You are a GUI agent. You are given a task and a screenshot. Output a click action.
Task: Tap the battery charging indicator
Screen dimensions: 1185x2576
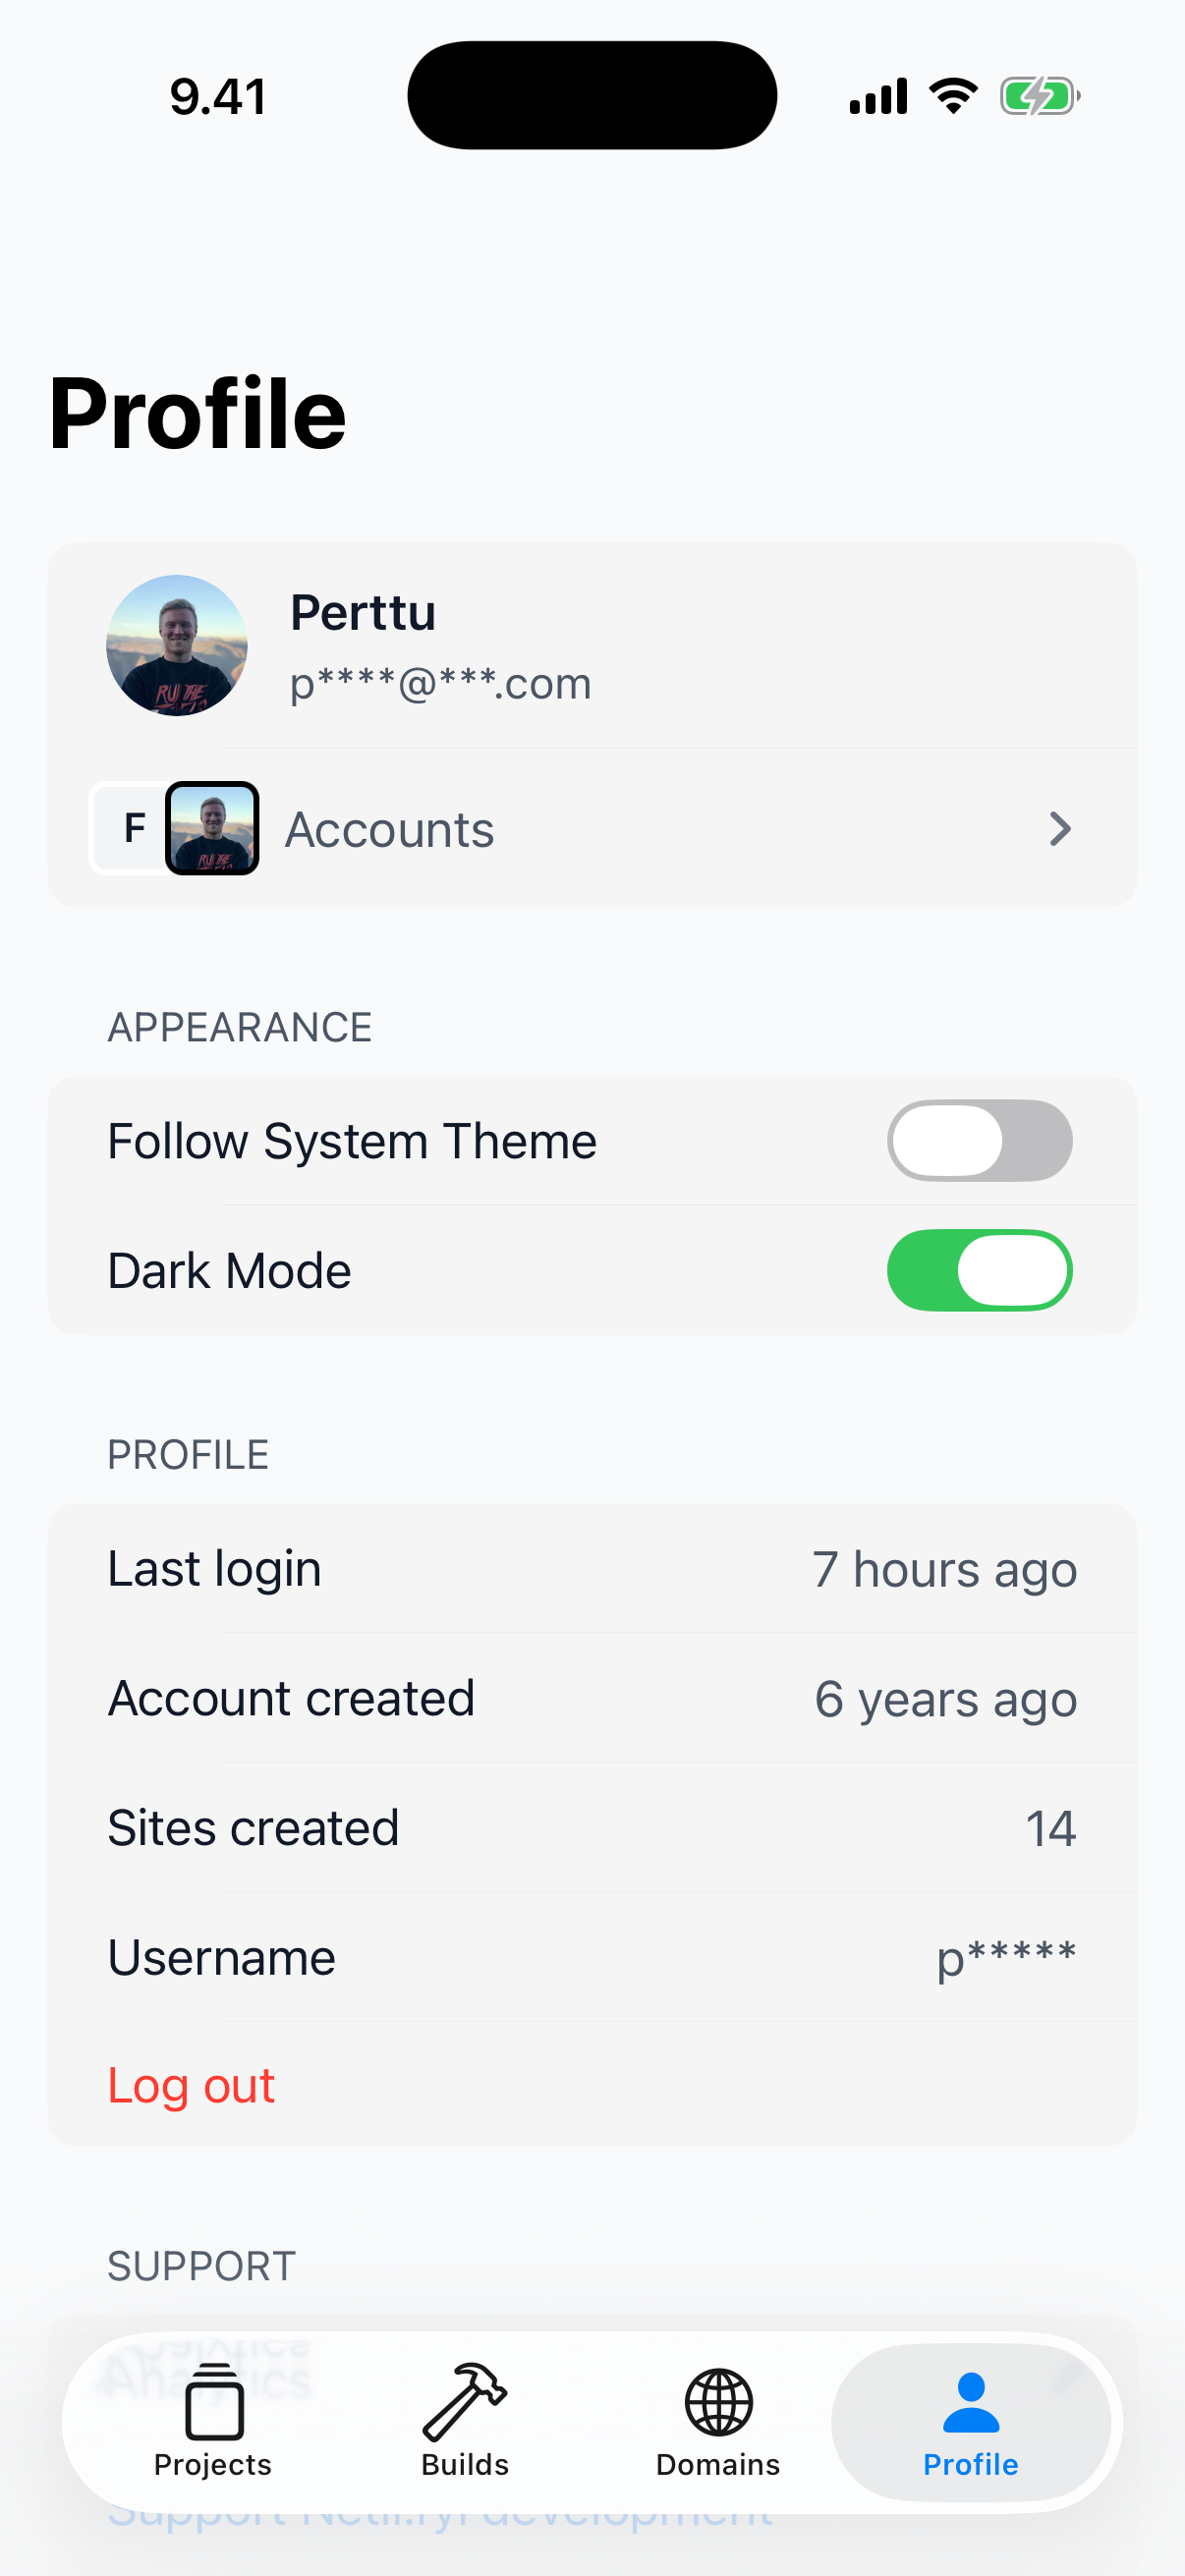point(1040,95)
